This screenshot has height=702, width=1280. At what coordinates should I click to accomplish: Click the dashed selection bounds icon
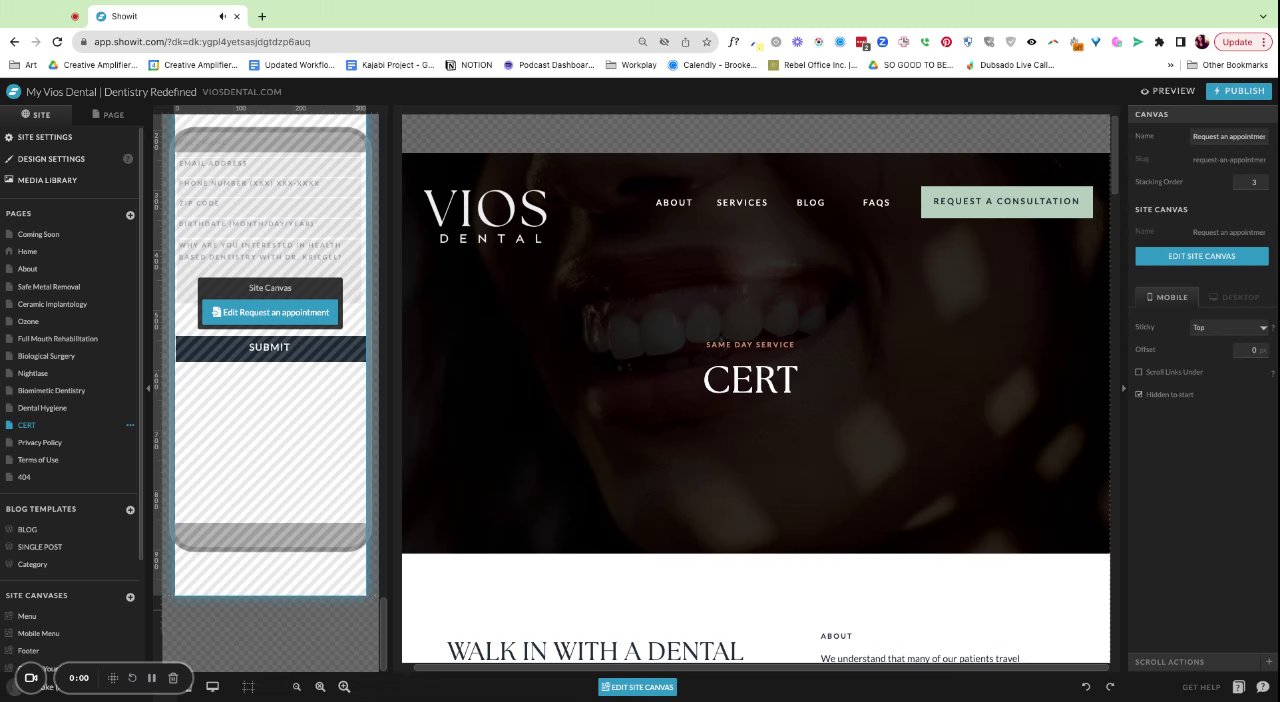coord(248,687)
